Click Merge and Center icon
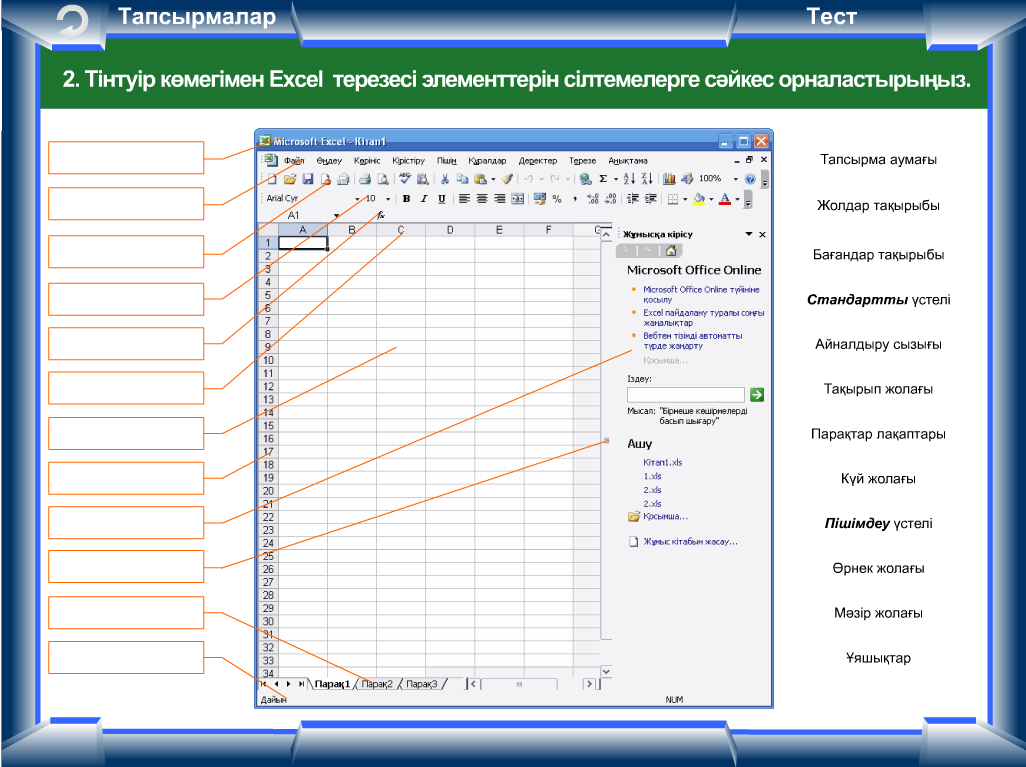This screenshot has height=767, width=1026. pos(517,199)
